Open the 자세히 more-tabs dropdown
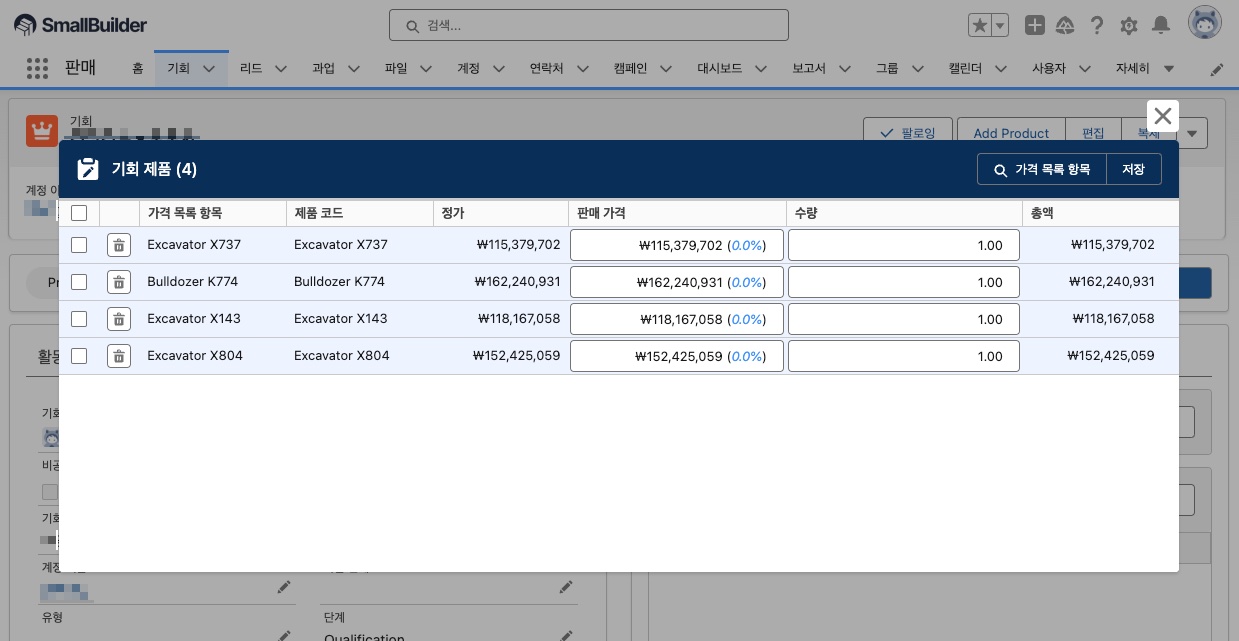1239x641 pixels. [1145, 69]
